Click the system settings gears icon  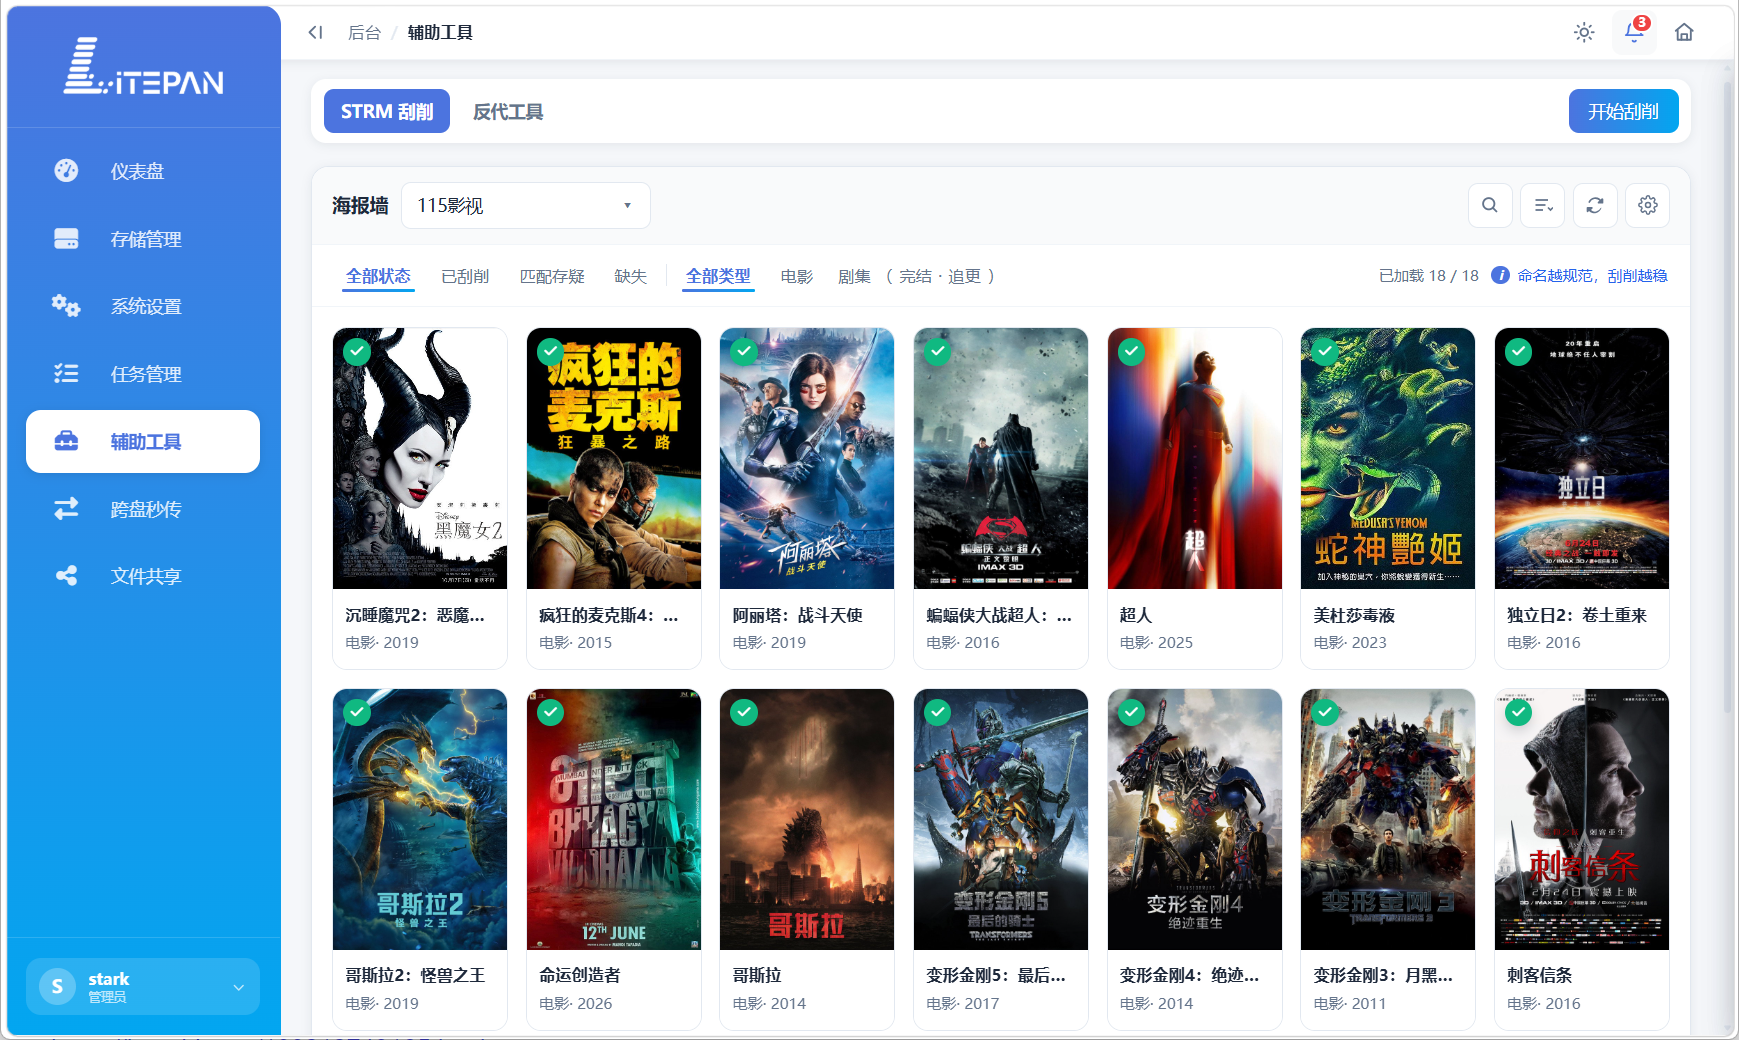[x=66, y=306]
